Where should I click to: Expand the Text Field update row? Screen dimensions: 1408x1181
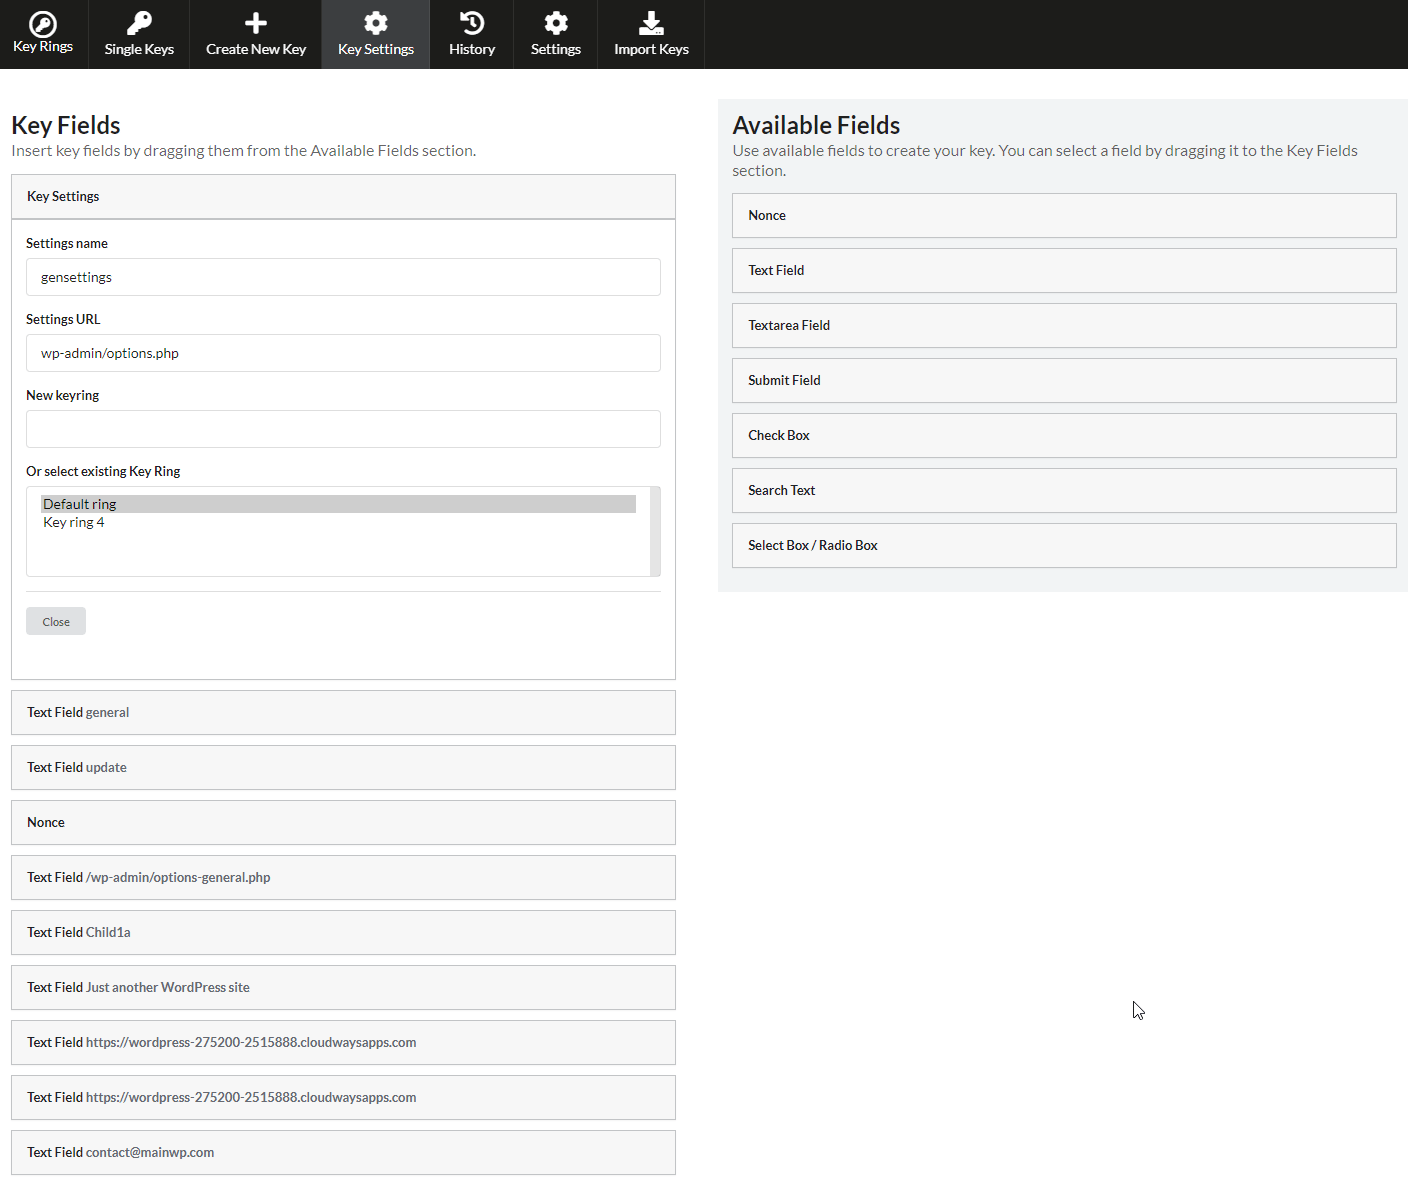(343, 767)
